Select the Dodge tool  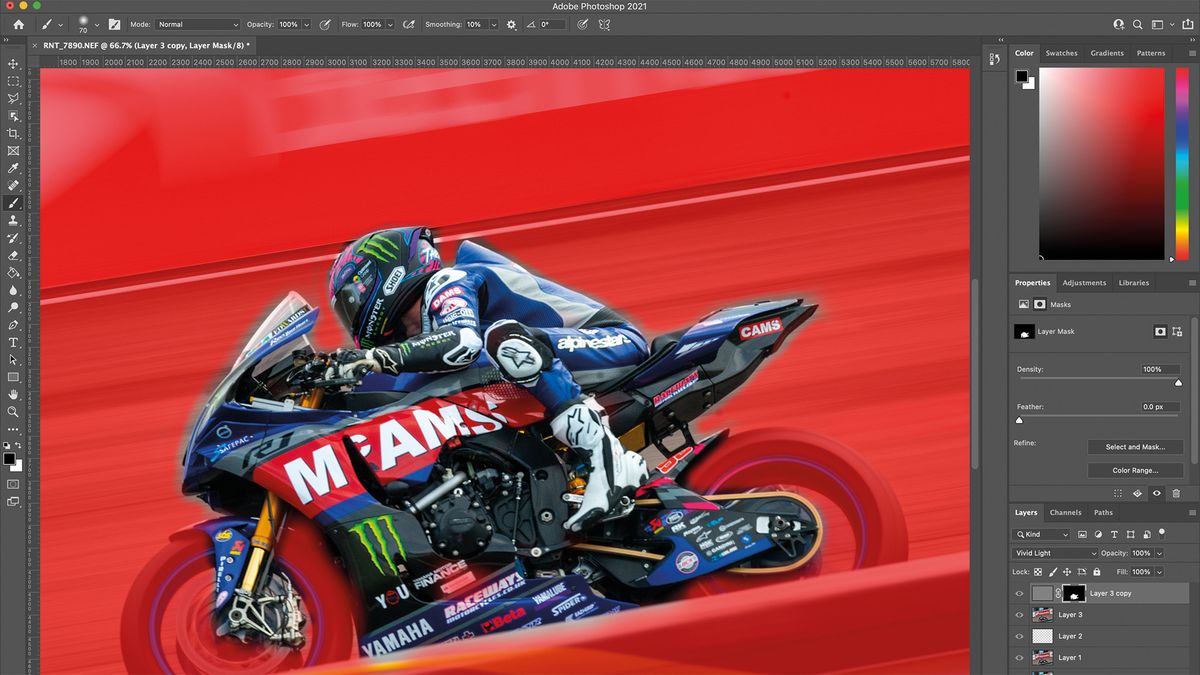click(13, 307)
